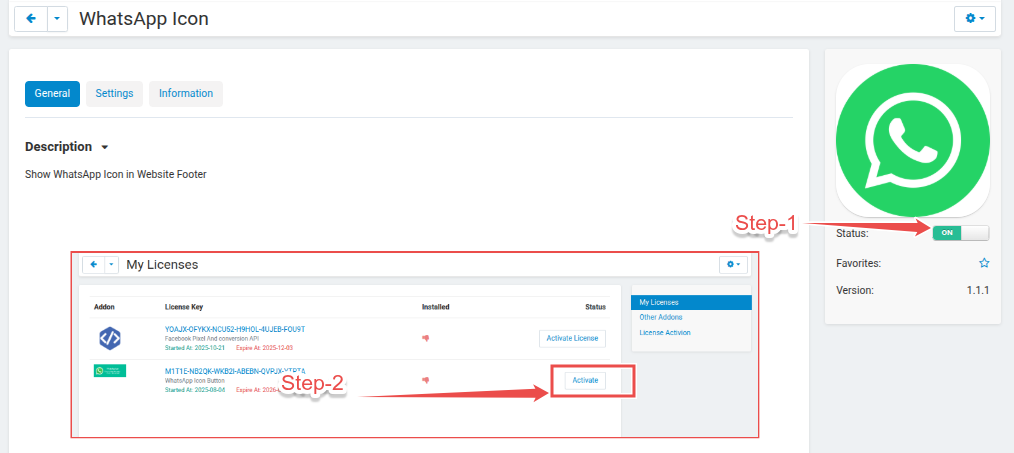Go to the Information tab
This screenshot has width=1014, height=453.
tap(185, 93)
